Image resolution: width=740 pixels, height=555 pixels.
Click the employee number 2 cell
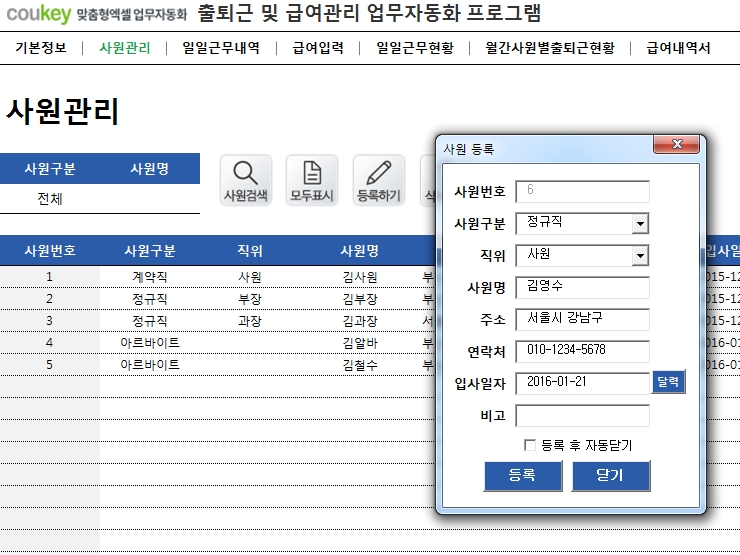click(50, 299)
